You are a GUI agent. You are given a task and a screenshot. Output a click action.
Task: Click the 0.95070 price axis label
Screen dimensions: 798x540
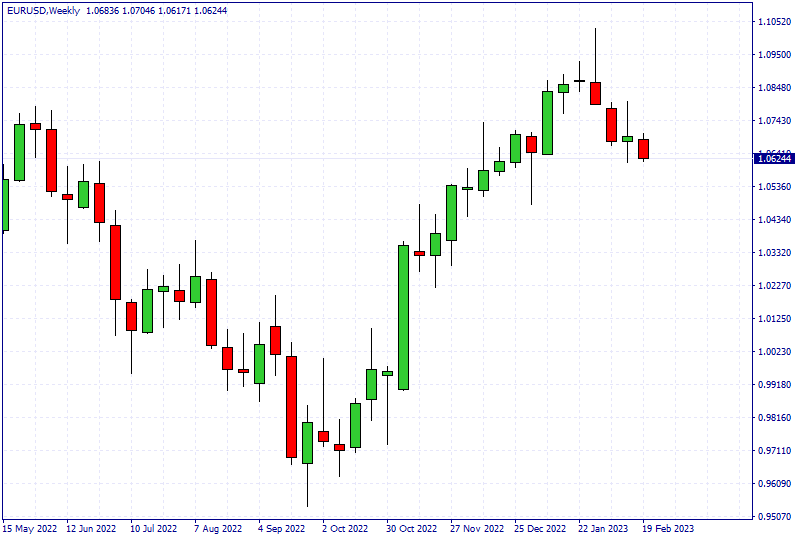[x=775, y=517]
